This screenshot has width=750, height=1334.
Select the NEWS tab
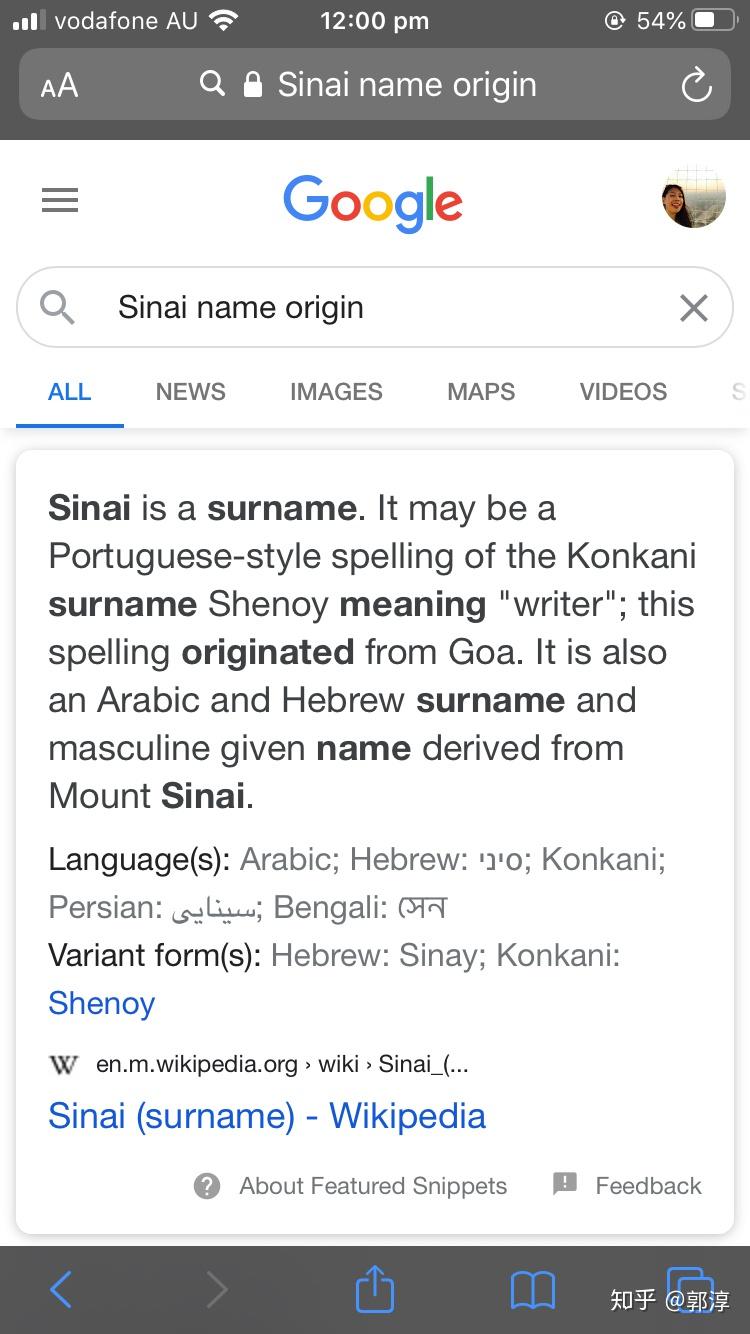190,392
